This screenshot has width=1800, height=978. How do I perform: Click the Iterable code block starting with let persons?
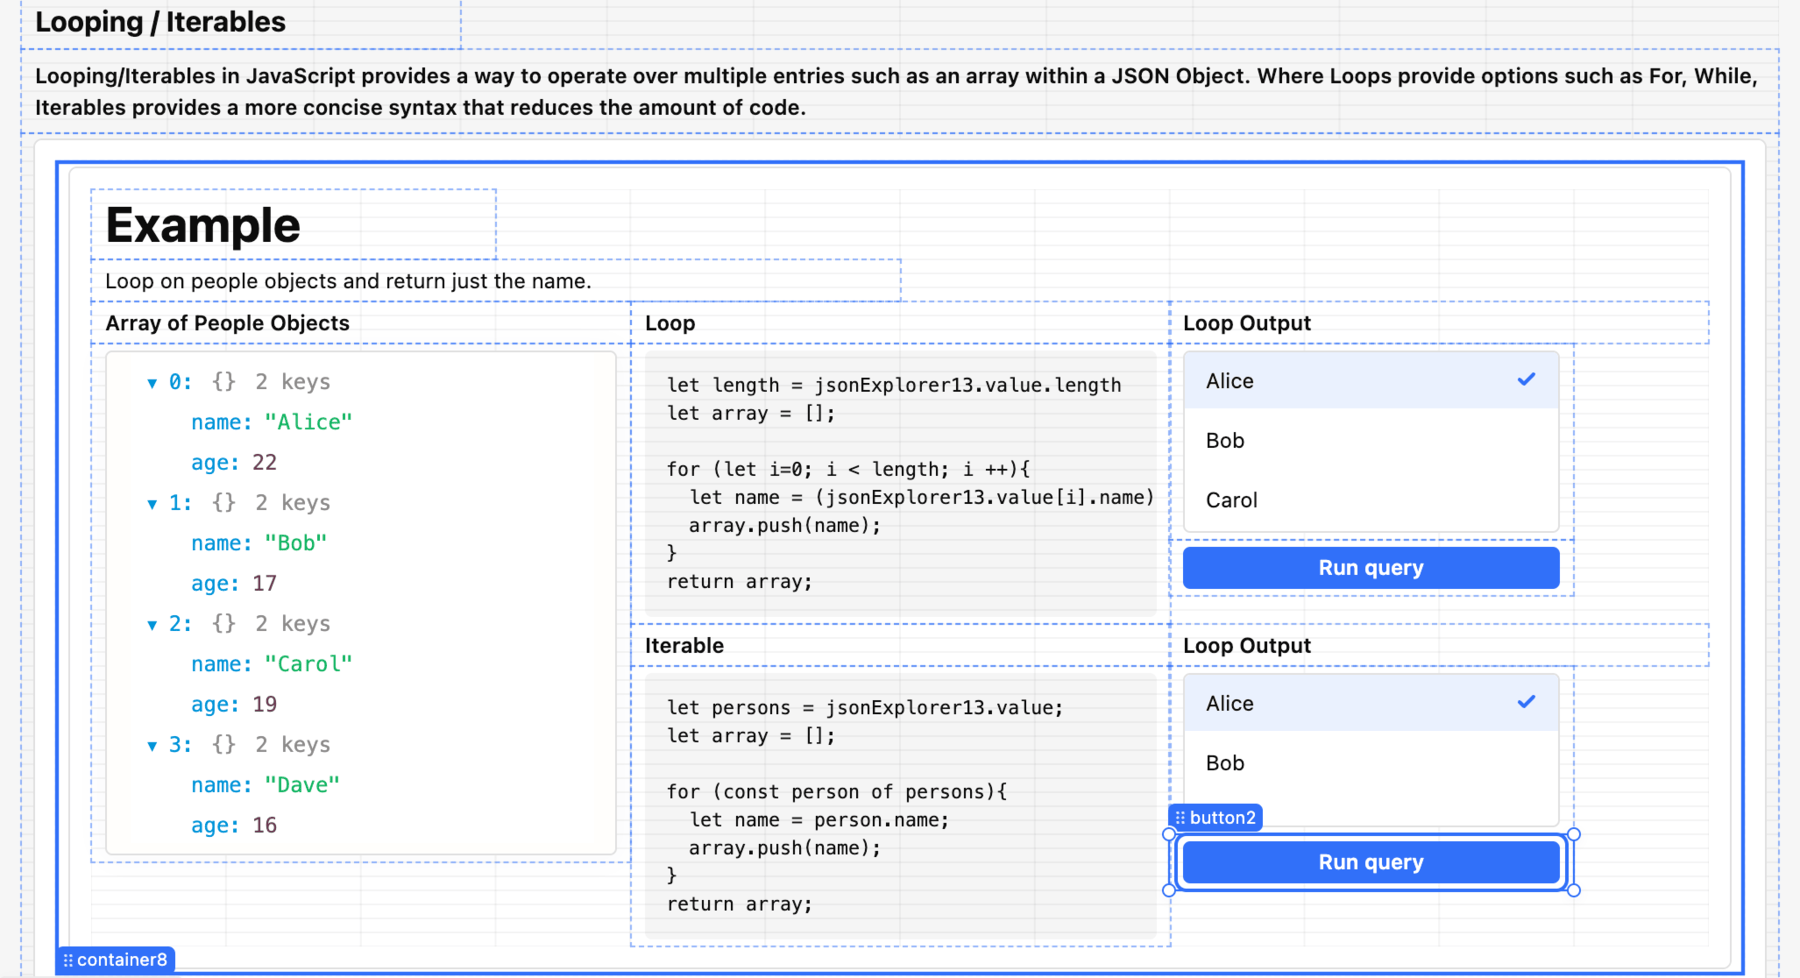pyautogui.click(x=900, y=805)
